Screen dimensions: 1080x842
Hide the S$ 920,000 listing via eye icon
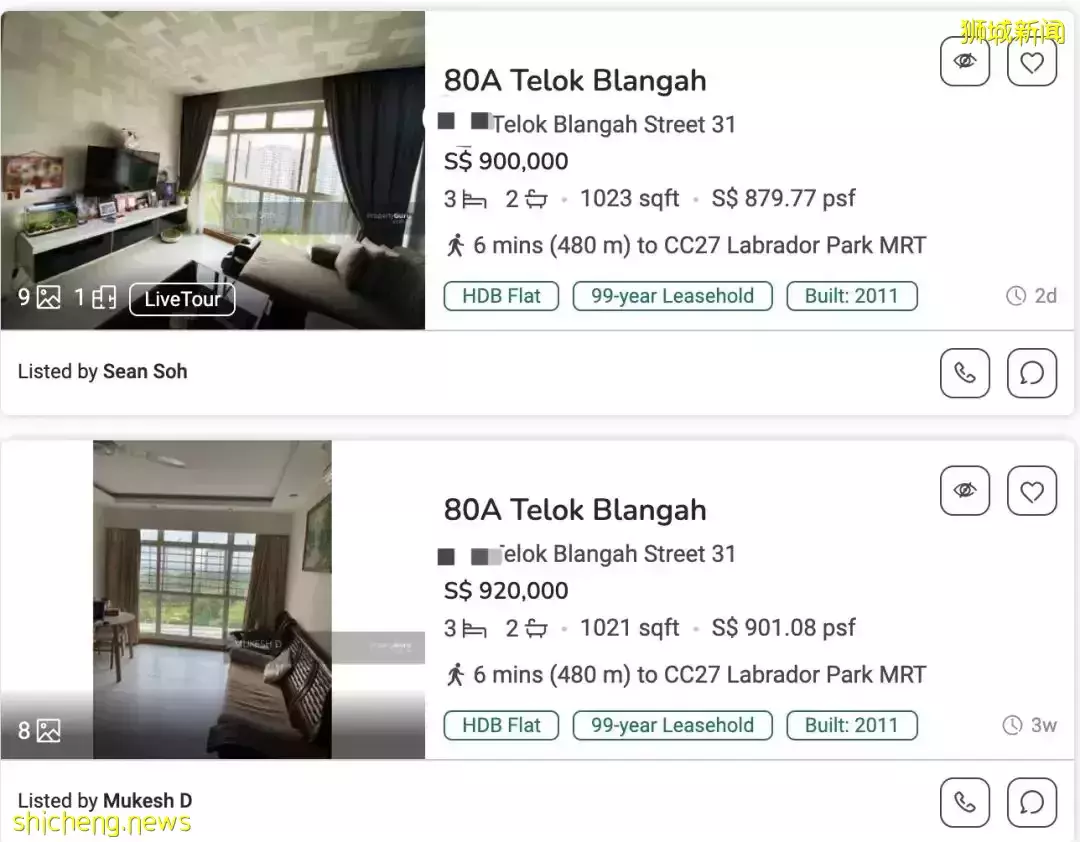[x=965, y=491]
